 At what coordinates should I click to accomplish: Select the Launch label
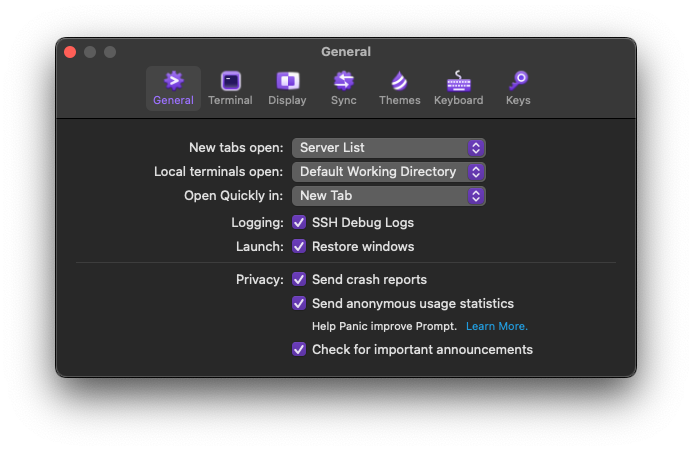[260, 246]
